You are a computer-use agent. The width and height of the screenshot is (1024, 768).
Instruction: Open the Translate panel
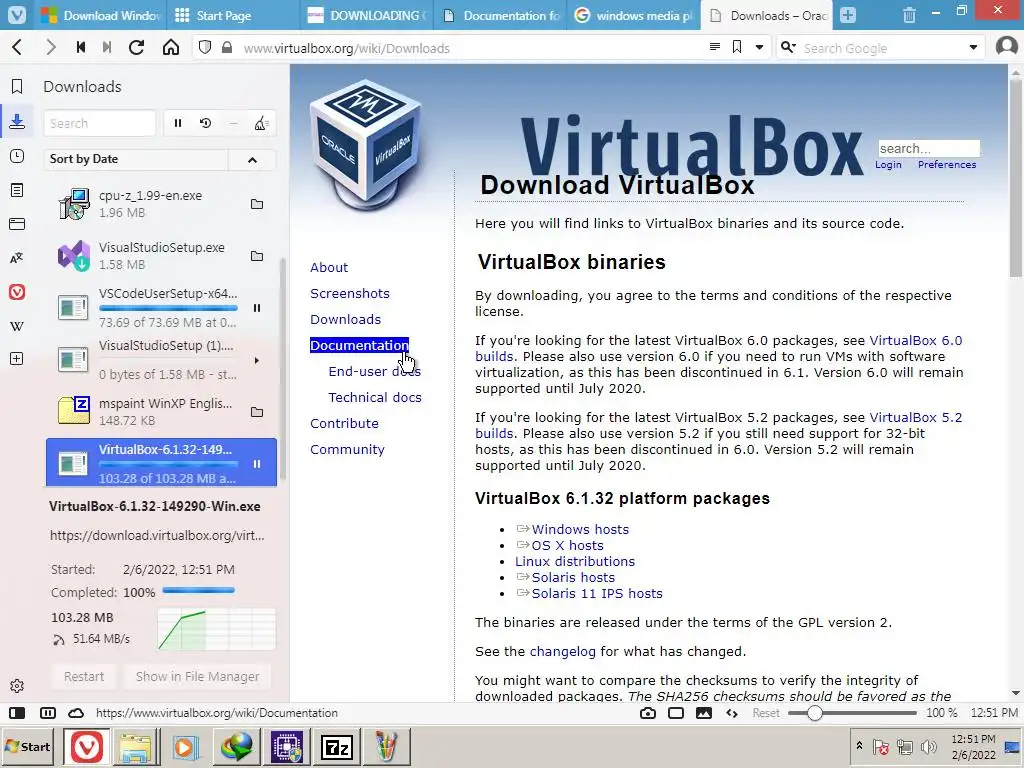point(17,258)
